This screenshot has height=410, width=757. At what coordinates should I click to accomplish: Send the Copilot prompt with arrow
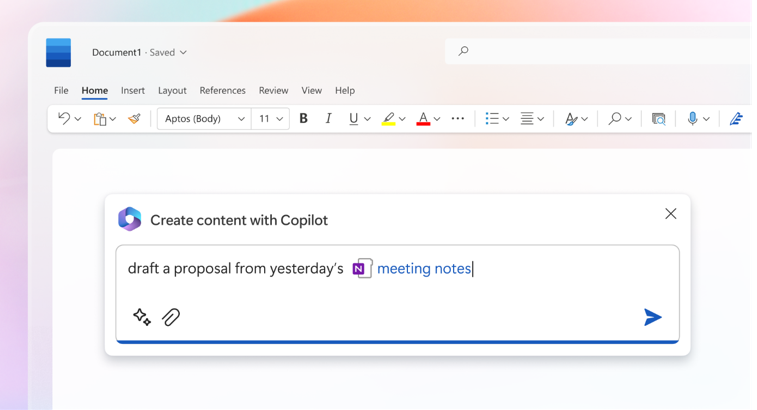[653, 317]
